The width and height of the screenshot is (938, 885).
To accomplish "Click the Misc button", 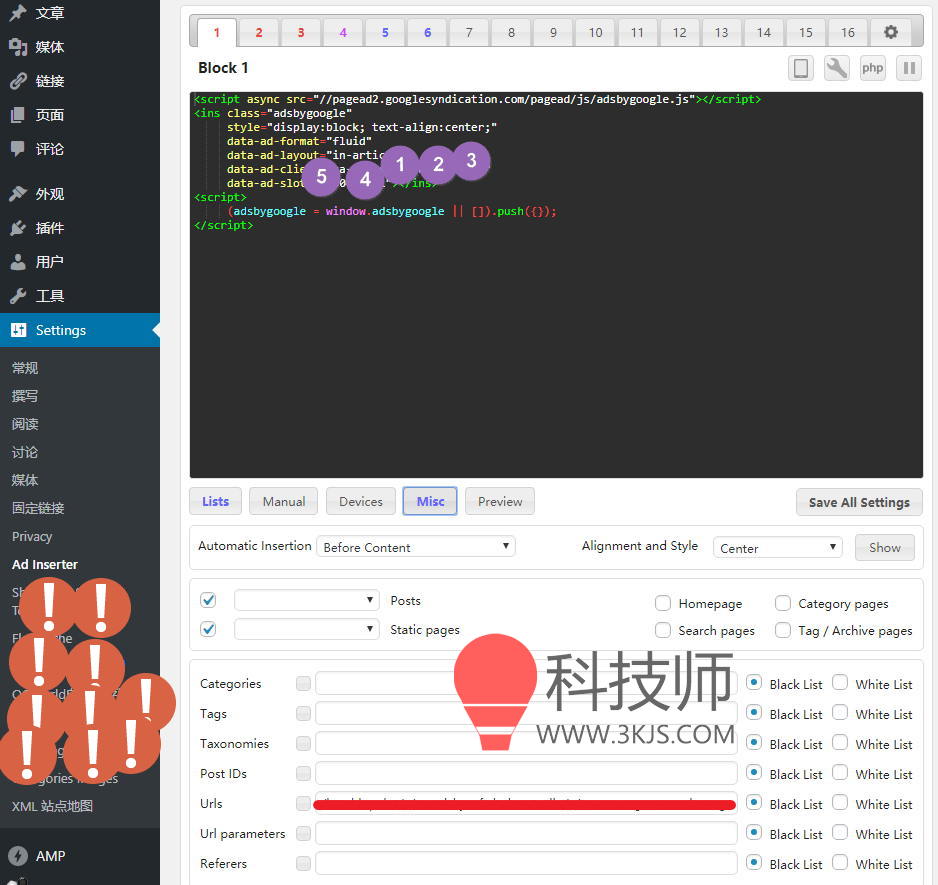I will coord(430,501).
